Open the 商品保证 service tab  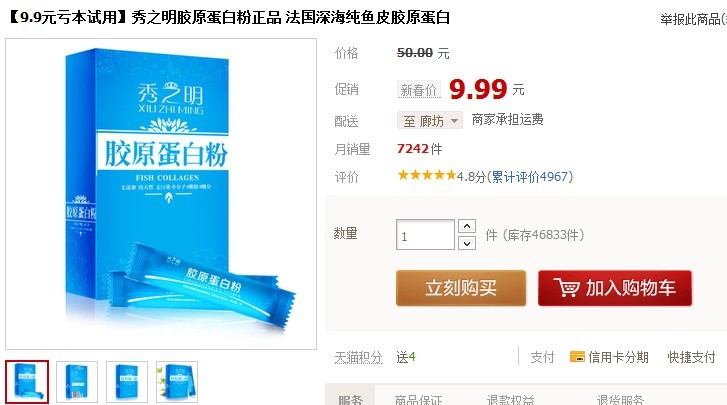[x=418, y=399]
